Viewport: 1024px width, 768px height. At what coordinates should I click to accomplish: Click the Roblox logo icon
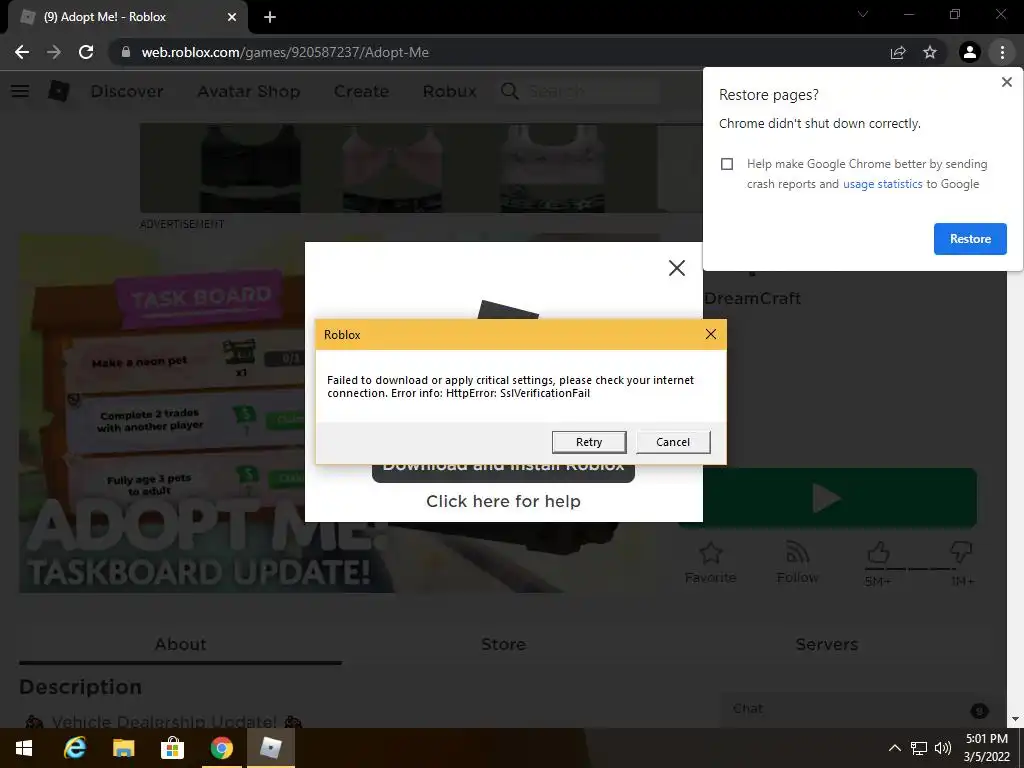pos(59,91)
